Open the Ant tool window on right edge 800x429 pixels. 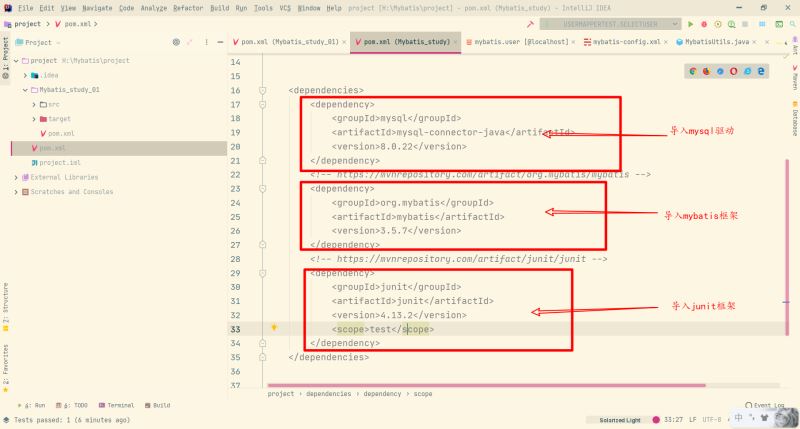[x=795, y=46]
